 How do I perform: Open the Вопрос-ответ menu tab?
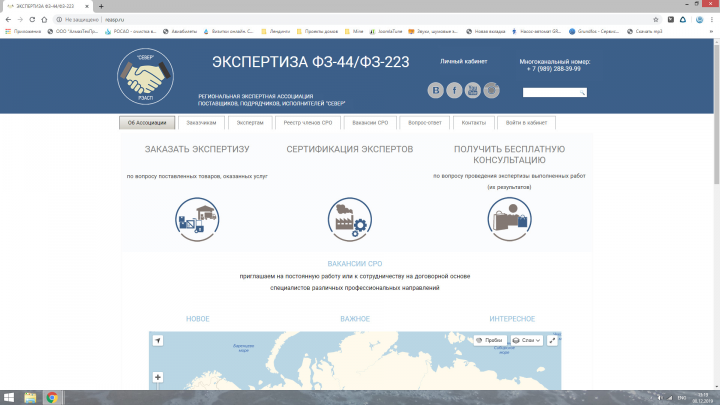pyautogui.click(x=424, y=123)
